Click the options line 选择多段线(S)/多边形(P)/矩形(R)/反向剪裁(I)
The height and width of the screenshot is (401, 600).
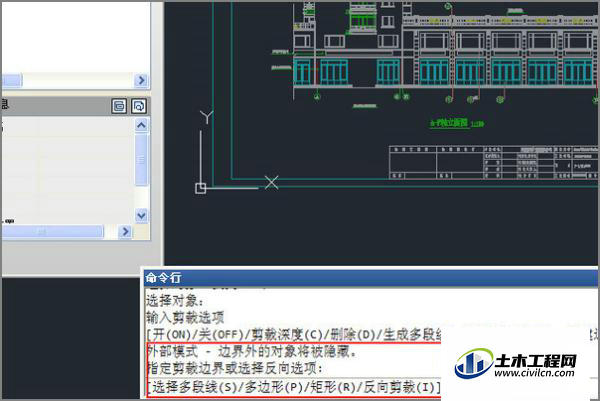[294, 387]
